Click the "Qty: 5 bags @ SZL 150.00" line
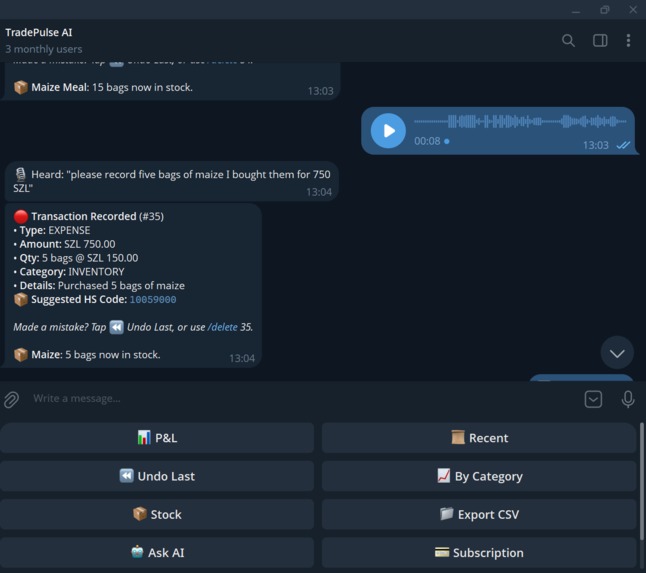This screenshot has width=646, height=573. pos(76,258)
